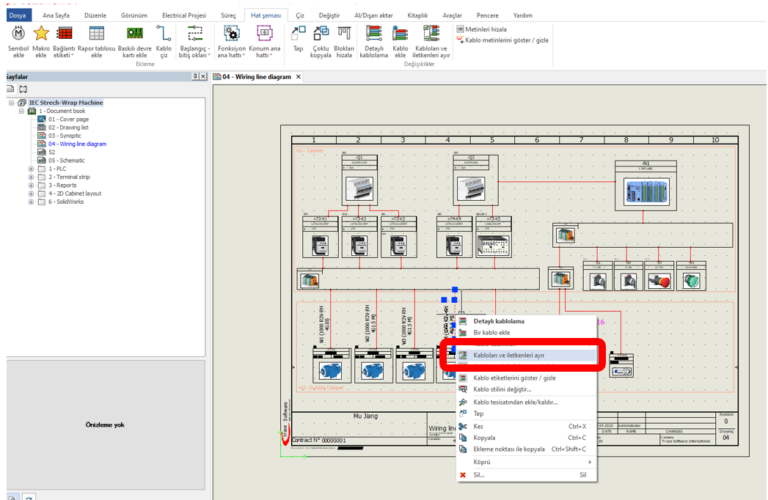This screenshot has width=768, height=500.
Task: Toggle Kablo etiketlerini göster / gizle in context menu
Action: tap(514, 378)
